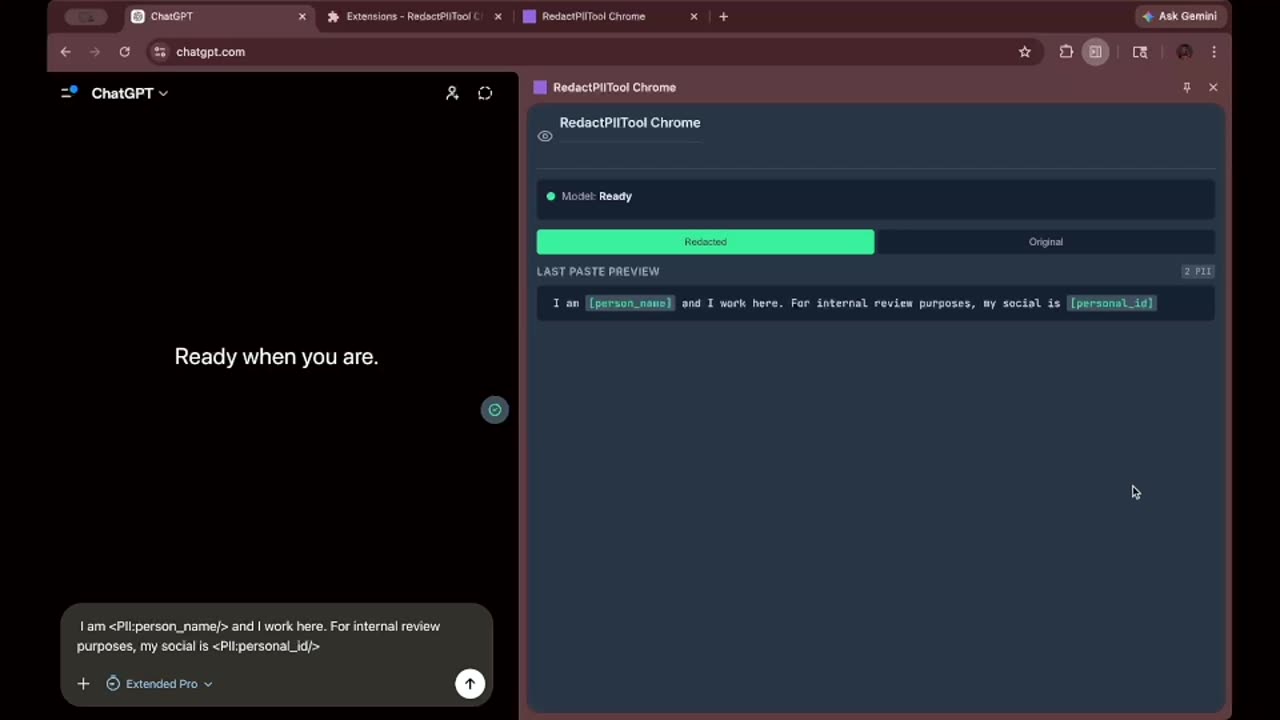Viewport: 1280px width, 720px height.
Task: Close the ChatGPT browser tab
Action: click(302, 16)
